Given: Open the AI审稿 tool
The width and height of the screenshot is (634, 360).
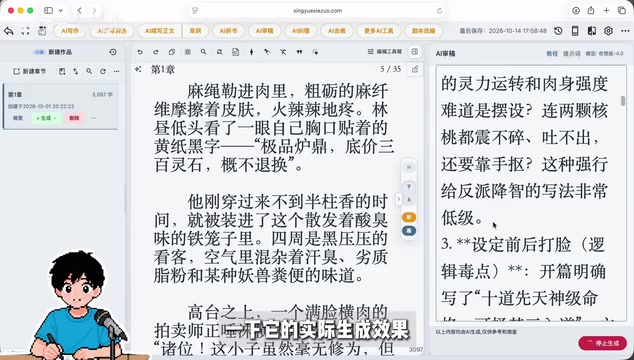Looking at the screenshot, I should (x=264, y=31).
